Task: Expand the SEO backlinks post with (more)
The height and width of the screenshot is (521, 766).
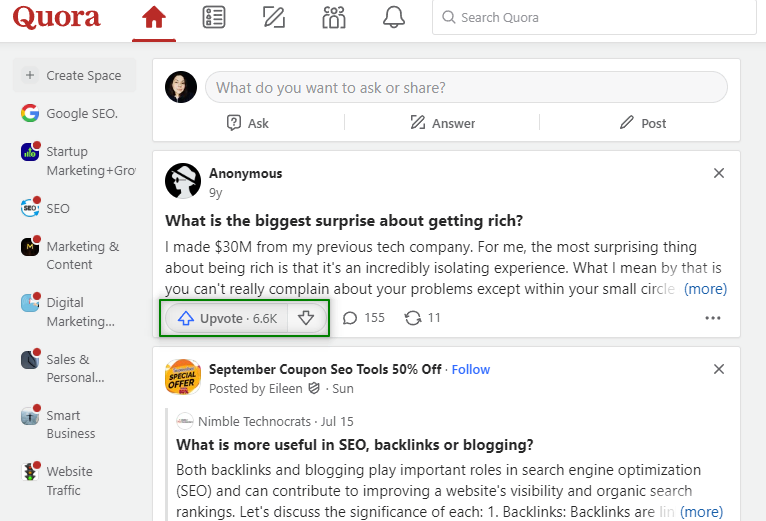Action: point(701,511)
